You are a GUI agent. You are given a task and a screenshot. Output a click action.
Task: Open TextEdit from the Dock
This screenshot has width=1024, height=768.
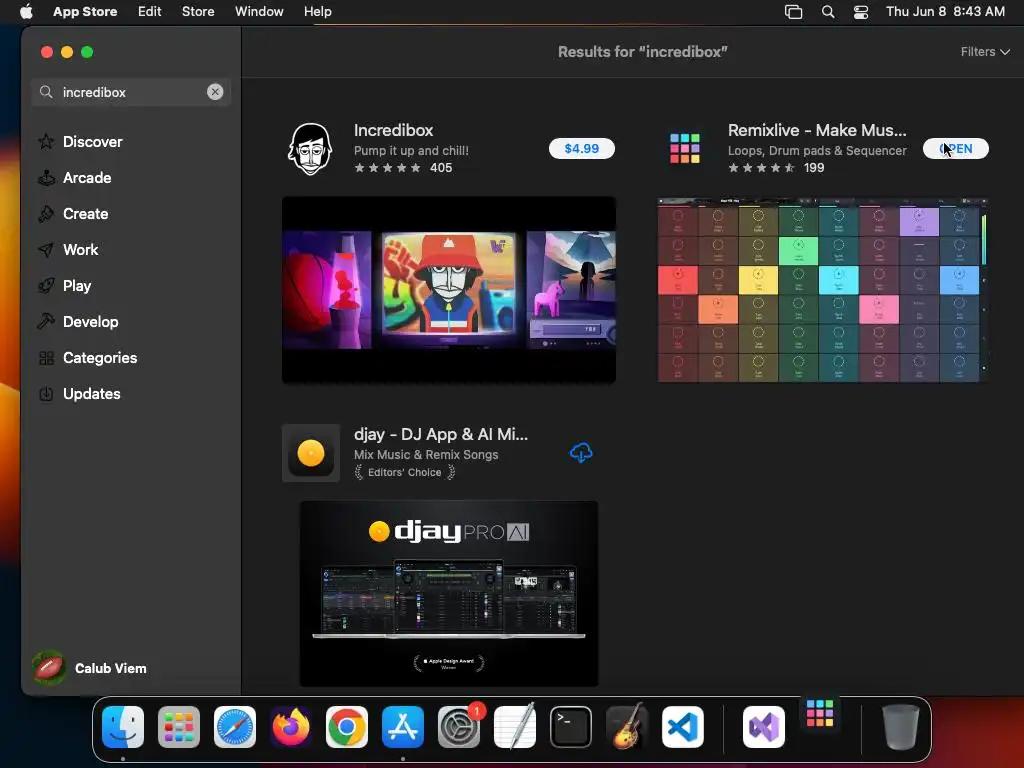[515, 727]
